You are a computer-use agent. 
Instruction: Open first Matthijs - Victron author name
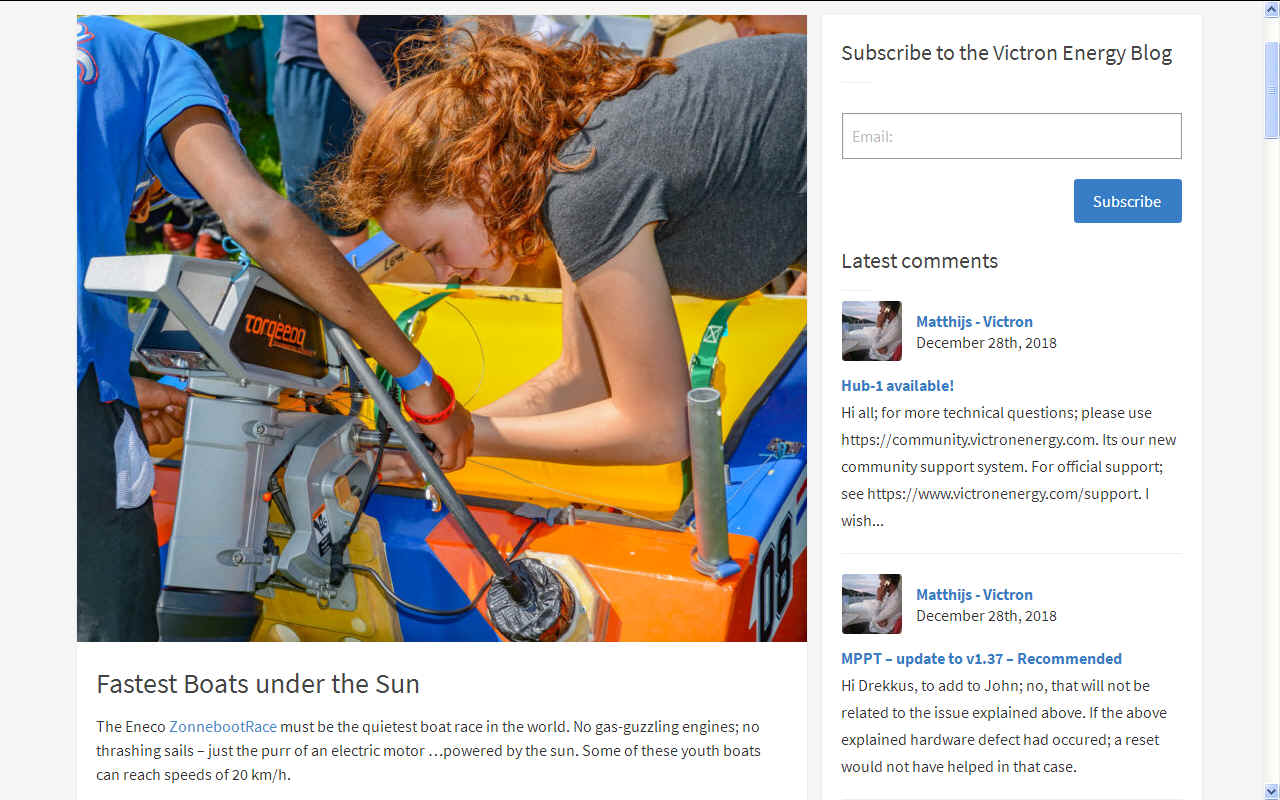(x=974, y=321)
